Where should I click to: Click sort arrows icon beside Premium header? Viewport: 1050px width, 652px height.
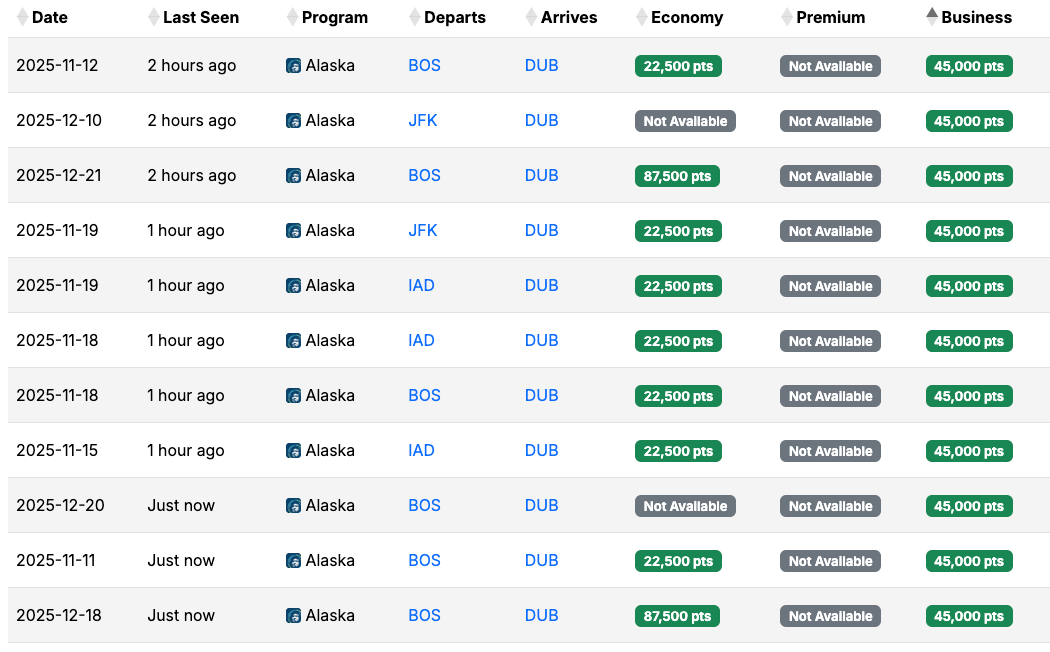tap(787, 17)
